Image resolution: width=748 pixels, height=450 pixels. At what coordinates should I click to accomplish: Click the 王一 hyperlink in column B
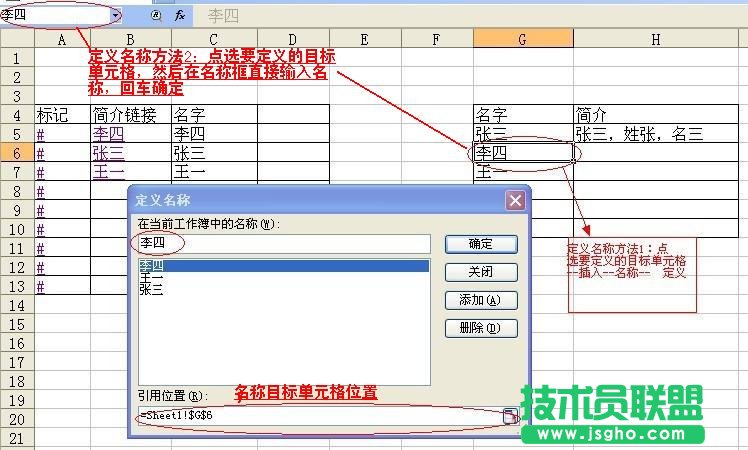point(108,172)
